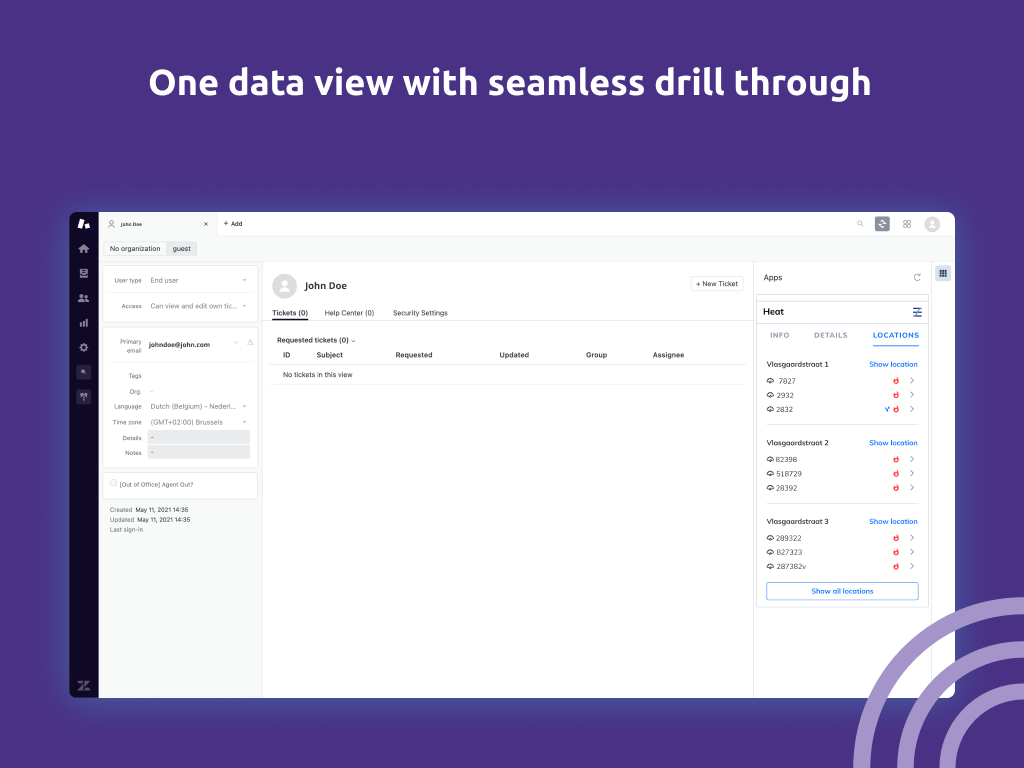Click Show location for Vlasgaardstraat 2
The height and width of the screenshot is (768, 1024).
[x=893, y=443]
